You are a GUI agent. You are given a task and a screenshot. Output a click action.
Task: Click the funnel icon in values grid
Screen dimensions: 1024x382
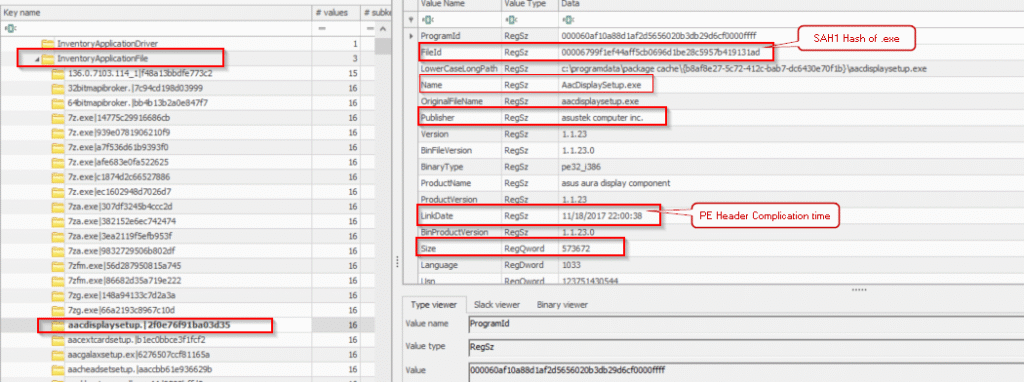[x=410, y=20]
